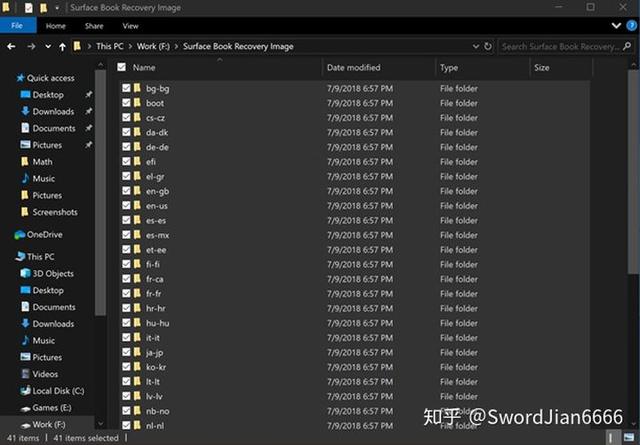Viewport: 640px width, 445px height.
Task: Refresh the current folder view
Action: pyautogui.click(x=488, y=47)
